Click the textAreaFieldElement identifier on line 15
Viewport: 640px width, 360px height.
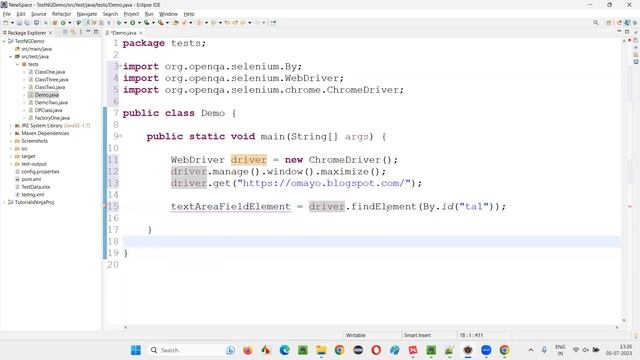coord(231,207)
